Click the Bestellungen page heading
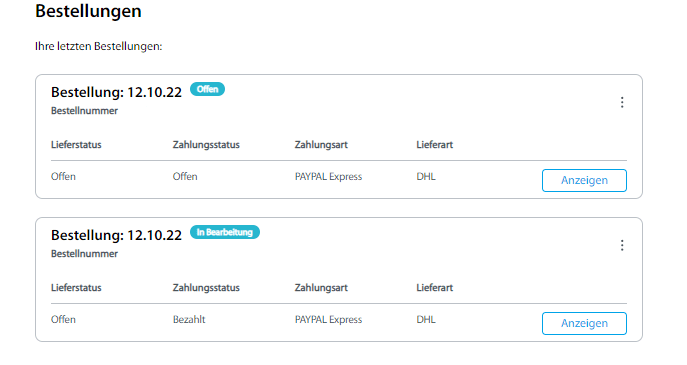 pyautogui.click(x=88, y=11)
